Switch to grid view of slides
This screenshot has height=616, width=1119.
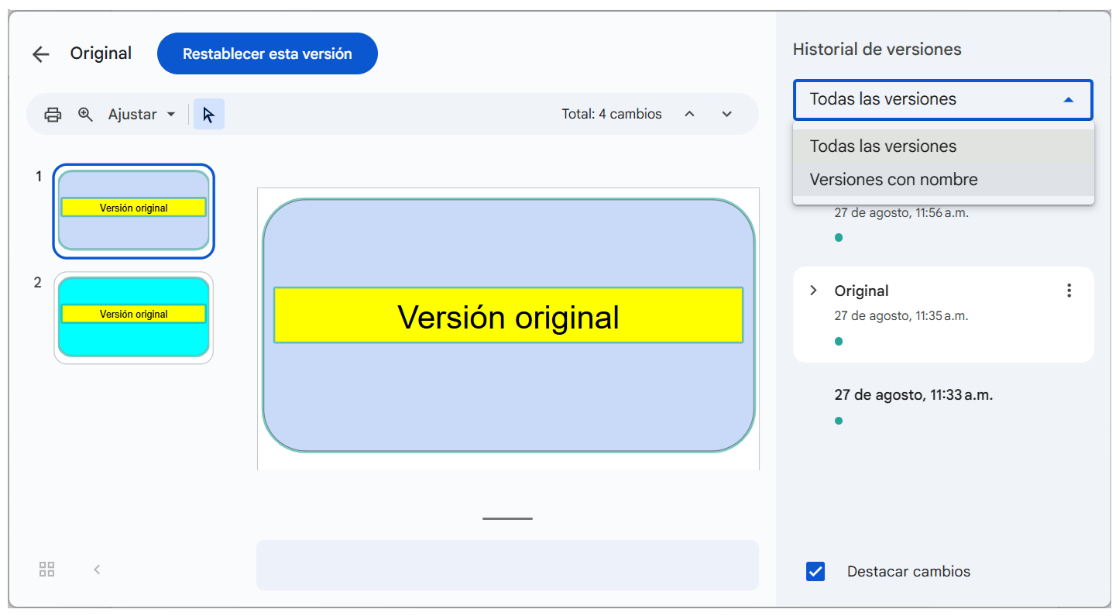point(47,569)
